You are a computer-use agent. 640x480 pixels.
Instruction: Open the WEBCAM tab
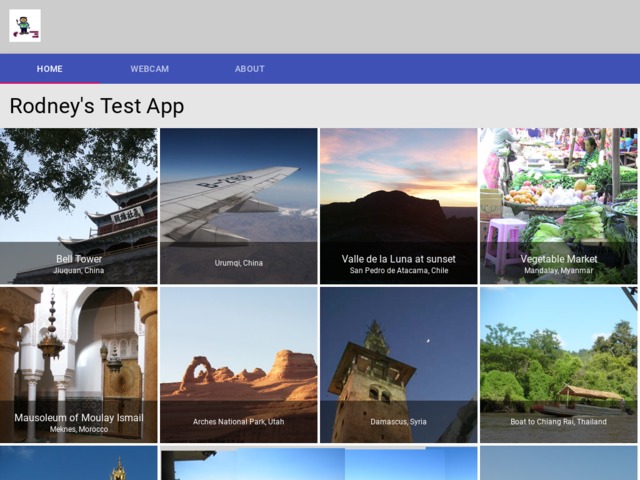point(150,69)
